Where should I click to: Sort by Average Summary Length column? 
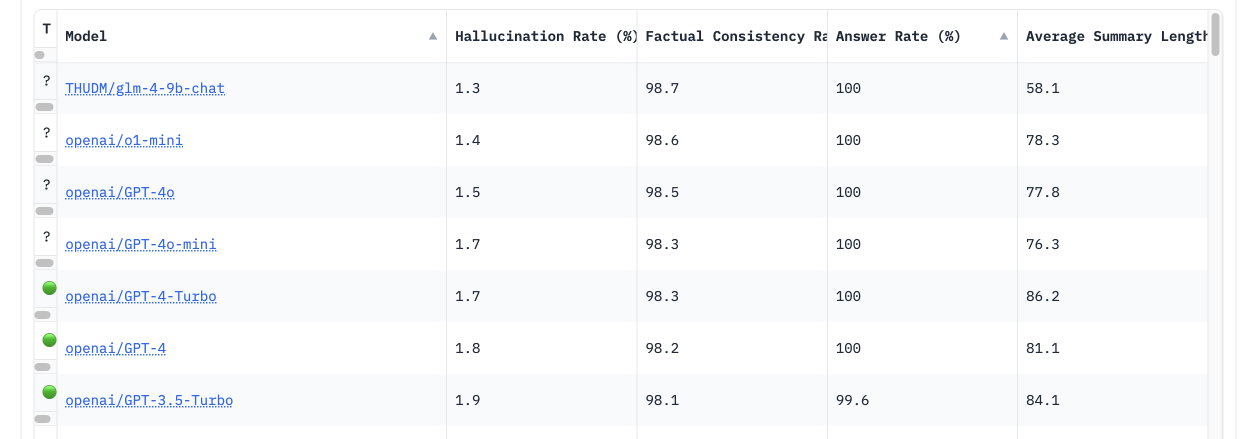coord(1116,36)
